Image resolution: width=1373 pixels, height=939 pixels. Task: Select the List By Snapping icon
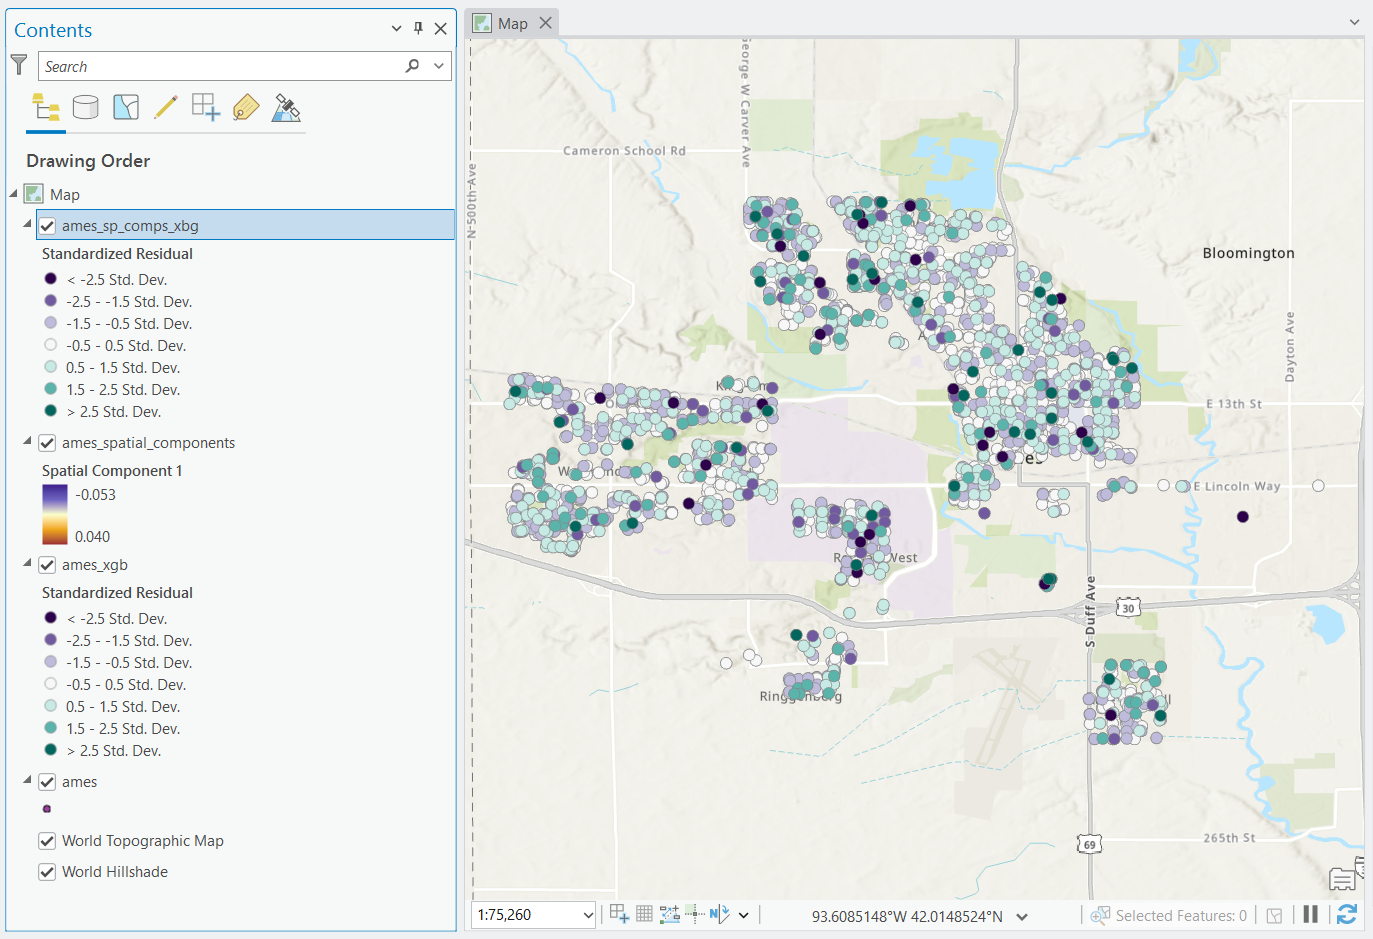205,107
